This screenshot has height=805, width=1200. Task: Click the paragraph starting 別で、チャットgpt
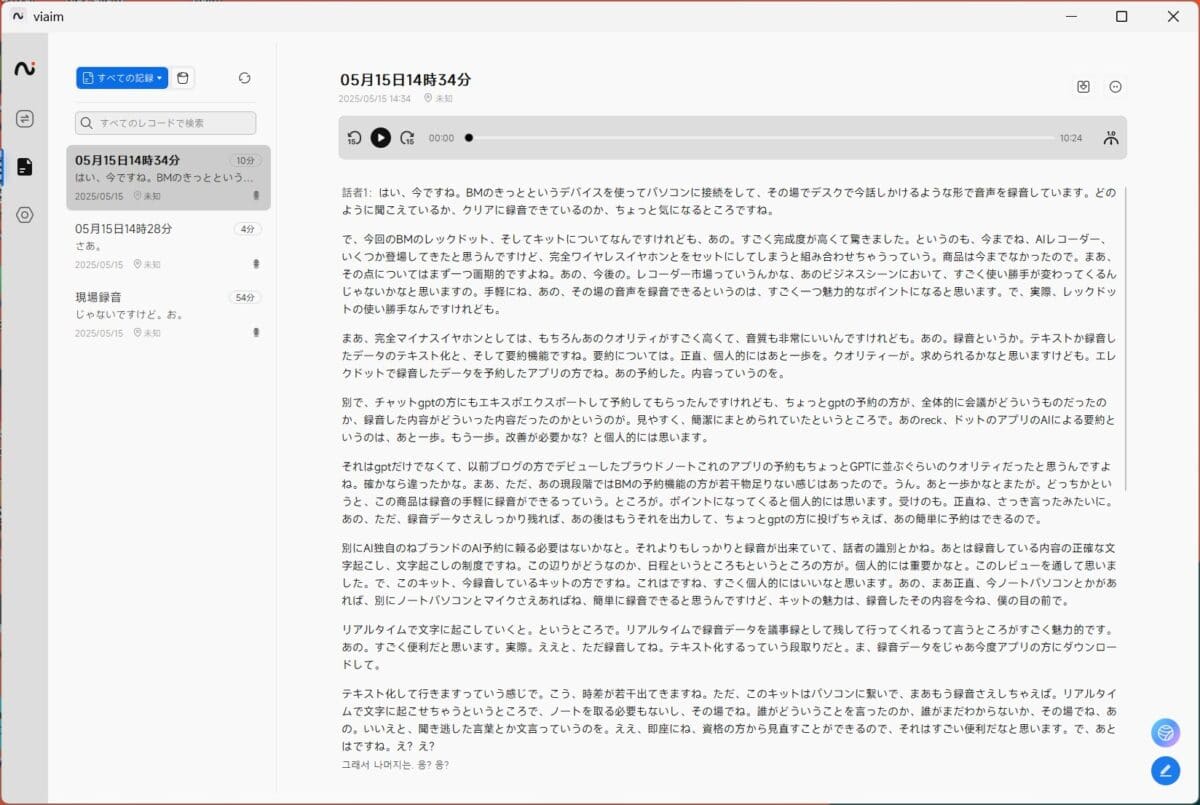click(x=728, y=419)
